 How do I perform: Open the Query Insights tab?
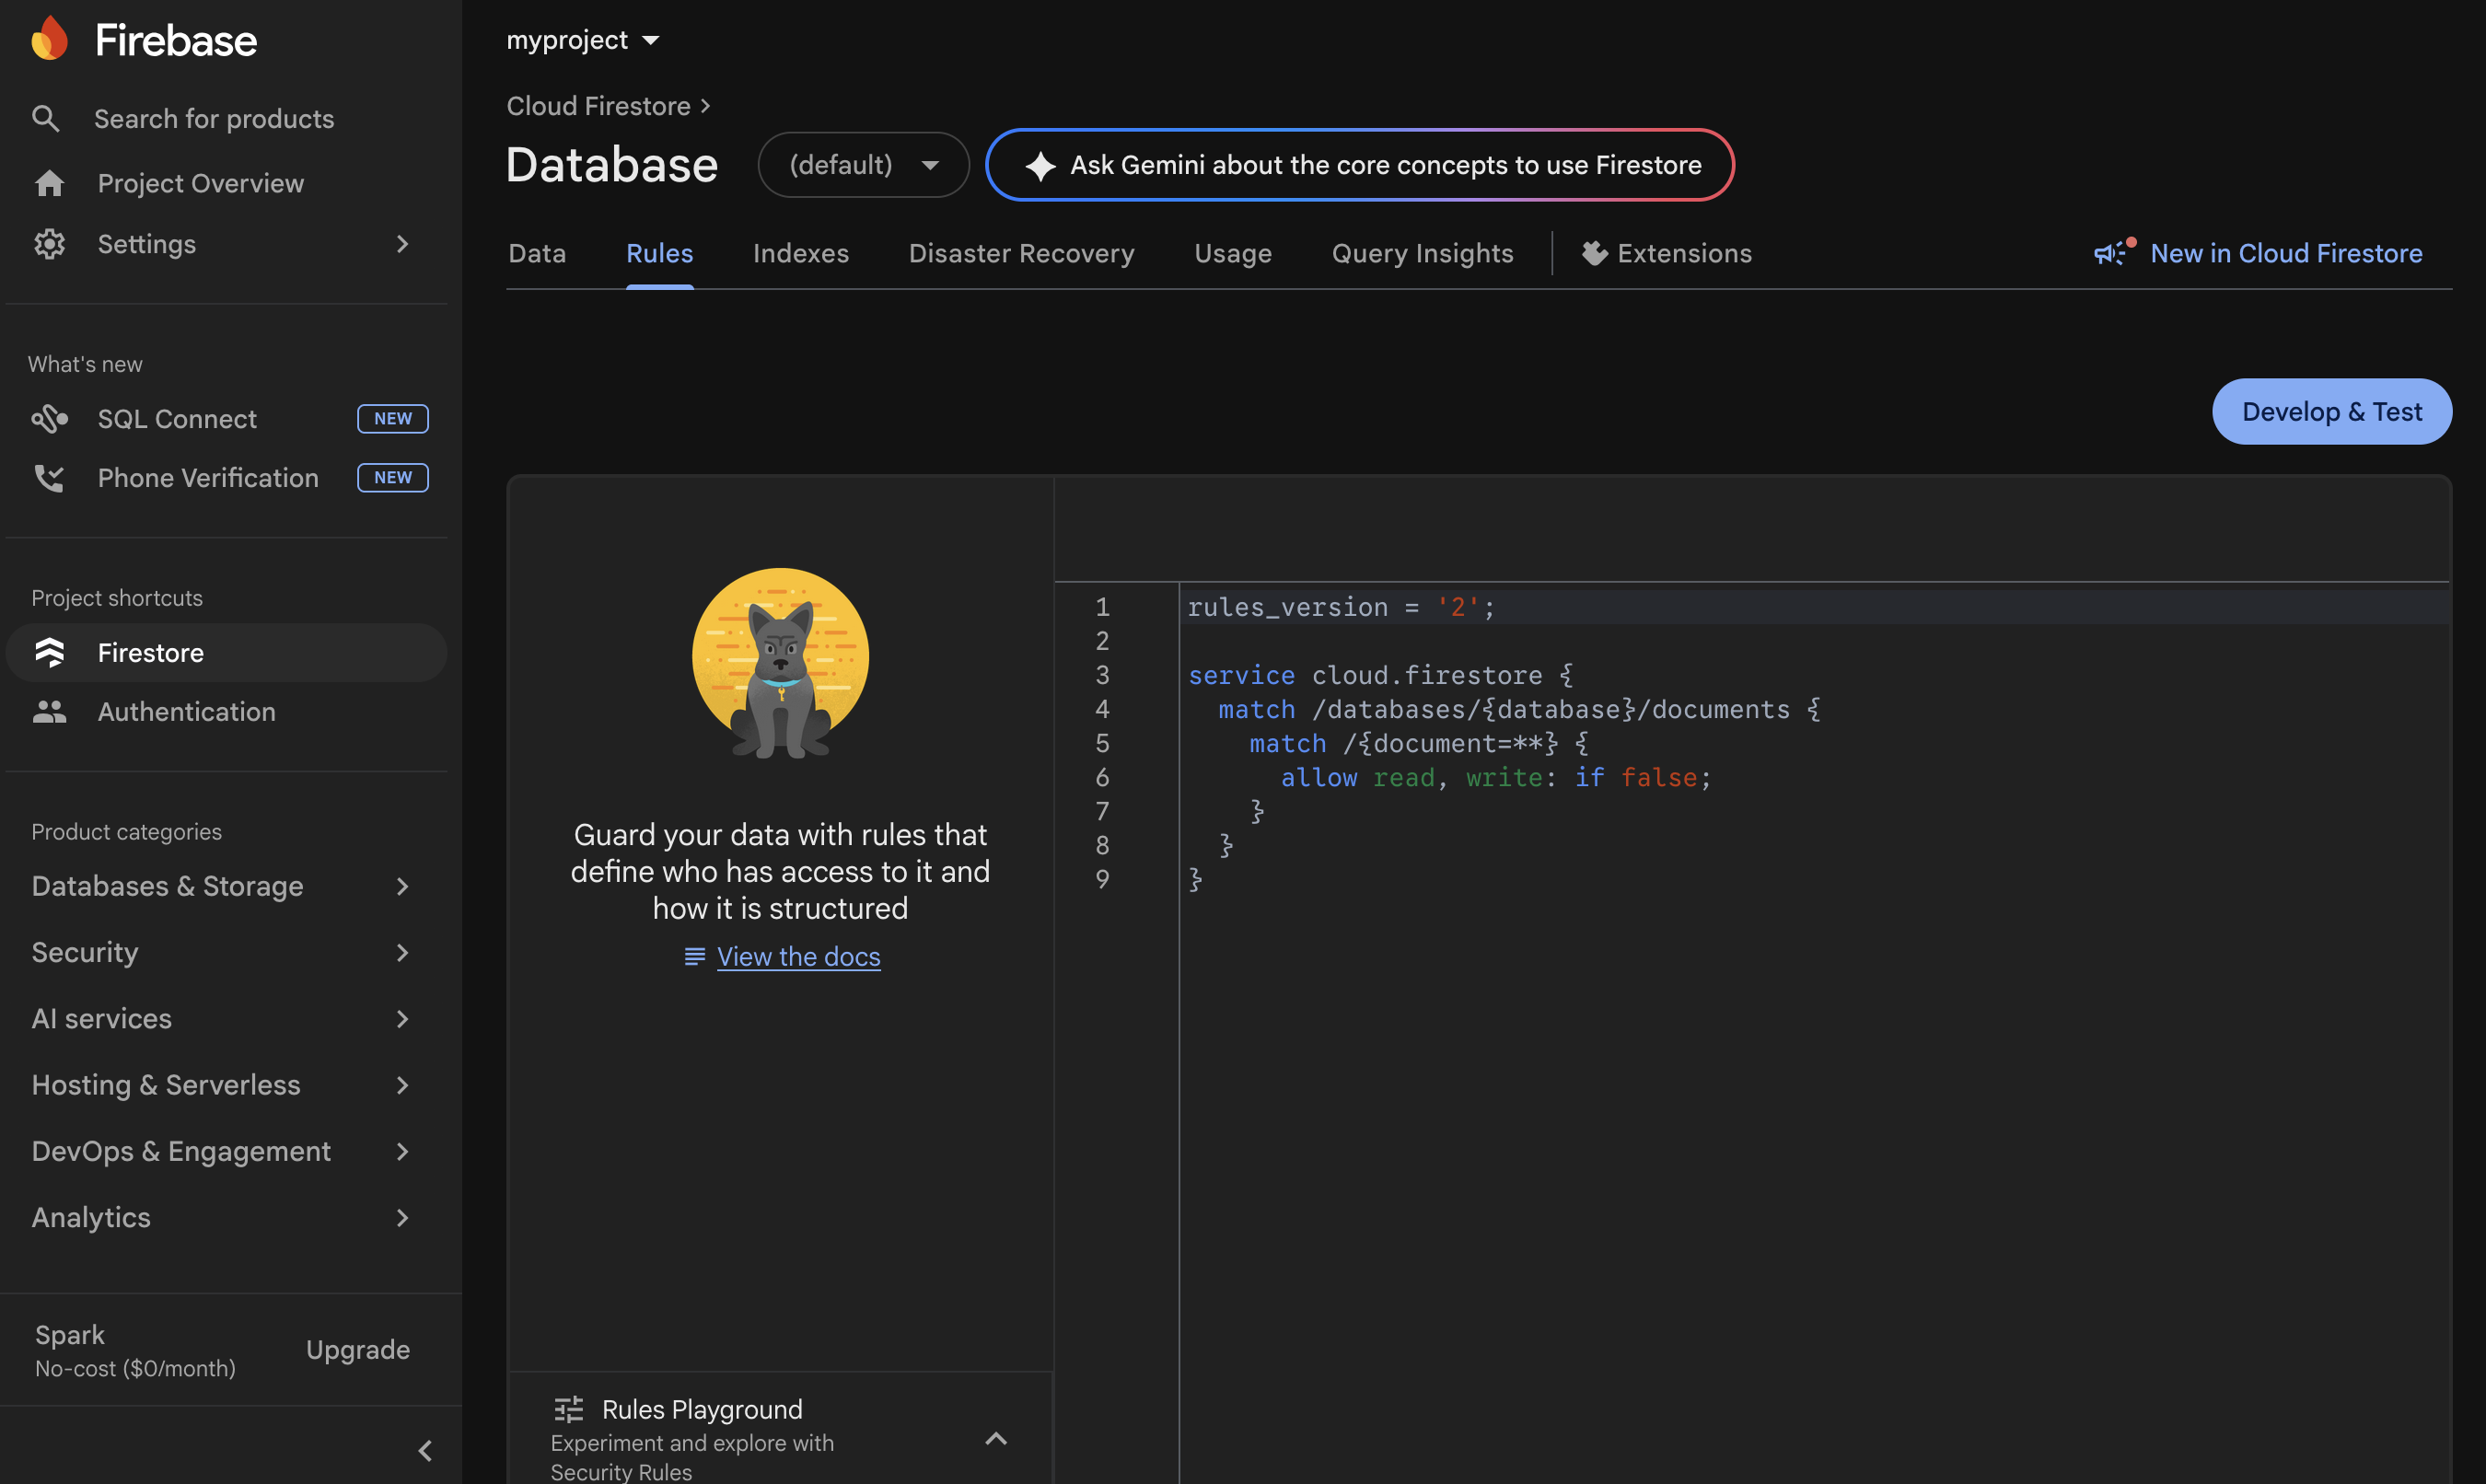(1422, 253)
